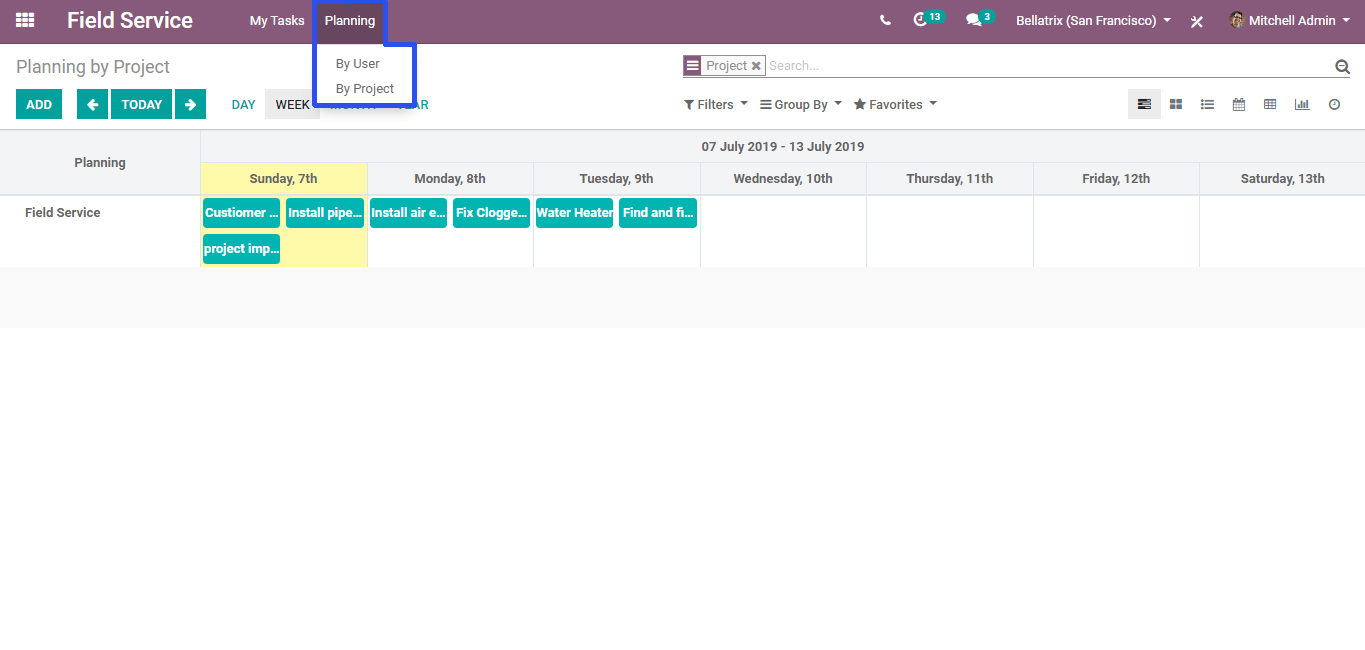Click the ADD button
This screenshot has height=650, width=1365.
(39, 104)
